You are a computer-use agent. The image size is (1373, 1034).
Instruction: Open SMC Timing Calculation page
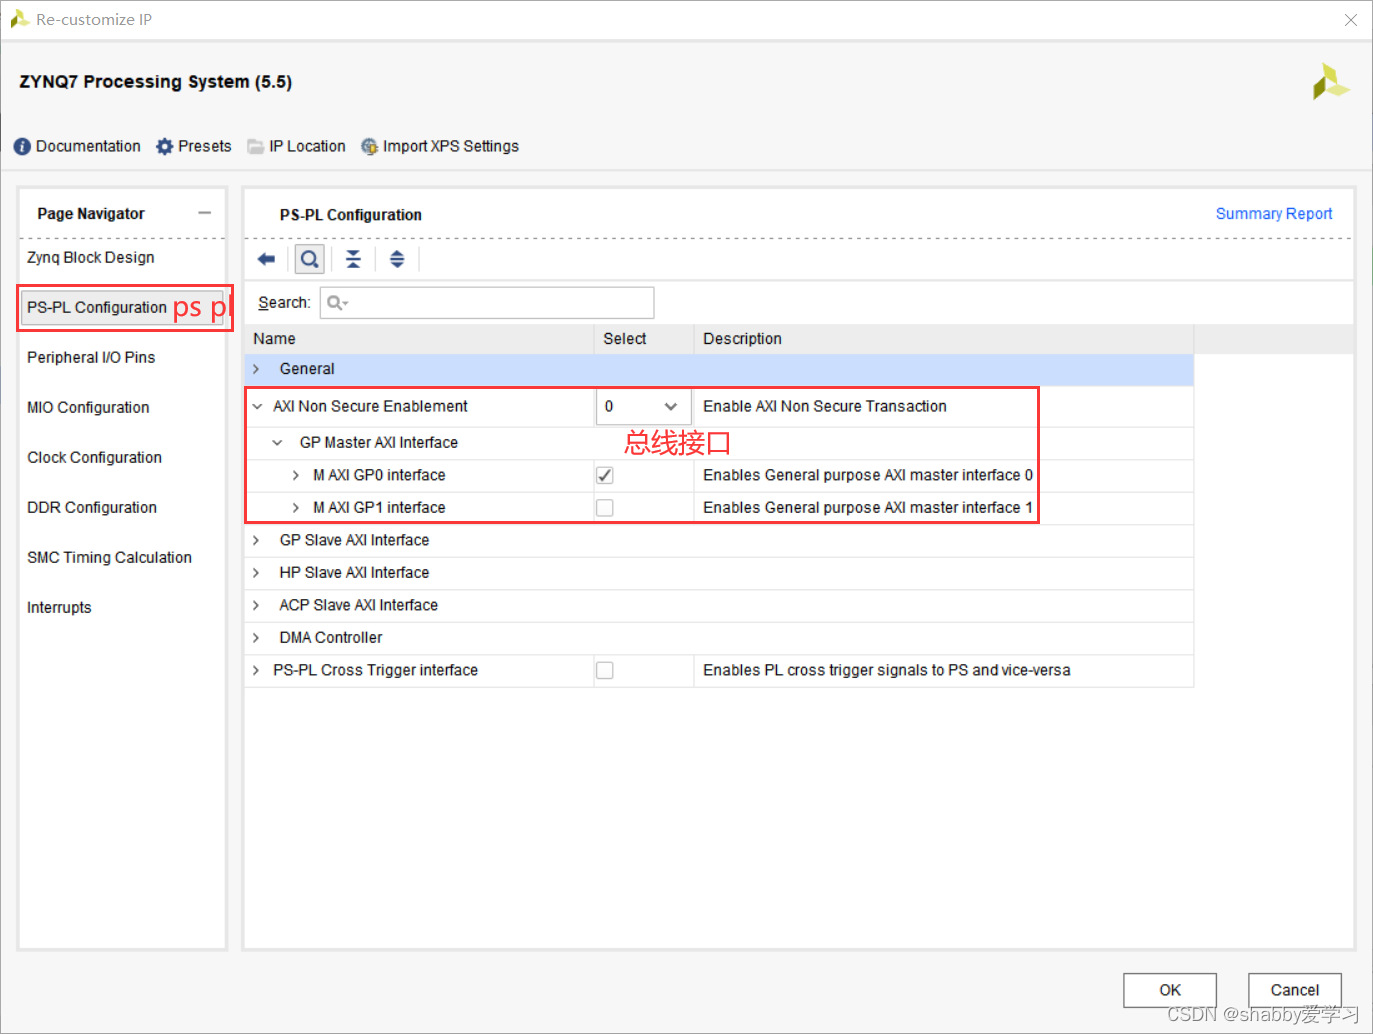(109, 557)
